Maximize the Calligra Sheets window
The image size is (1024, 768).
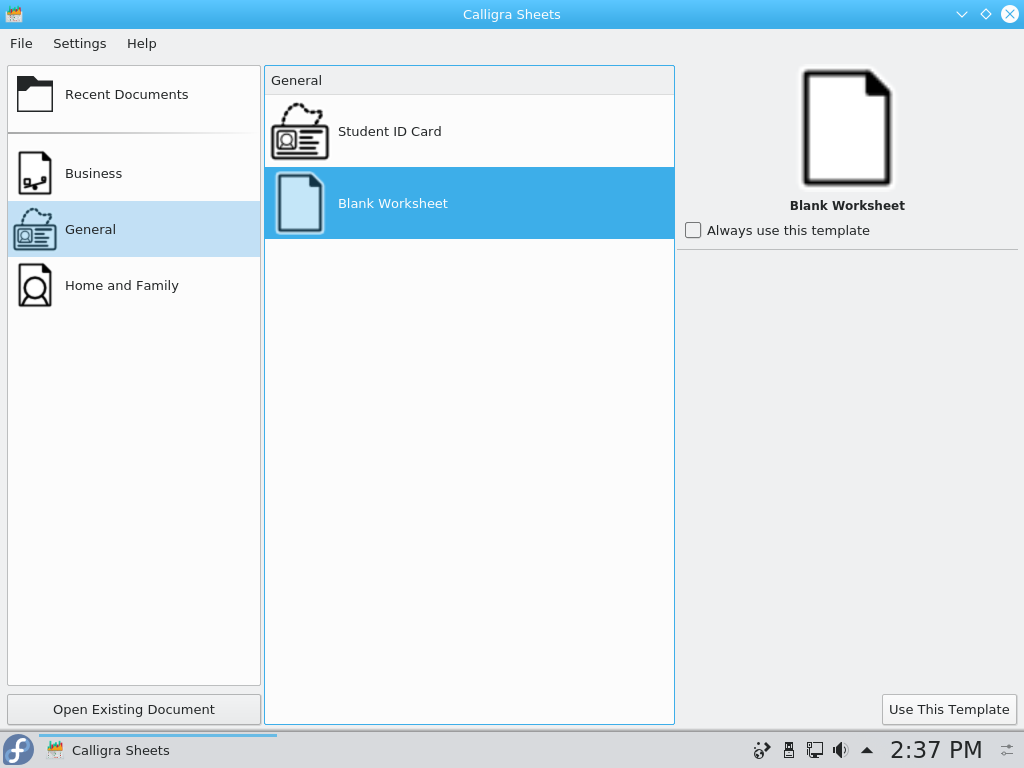coord(985,14)
